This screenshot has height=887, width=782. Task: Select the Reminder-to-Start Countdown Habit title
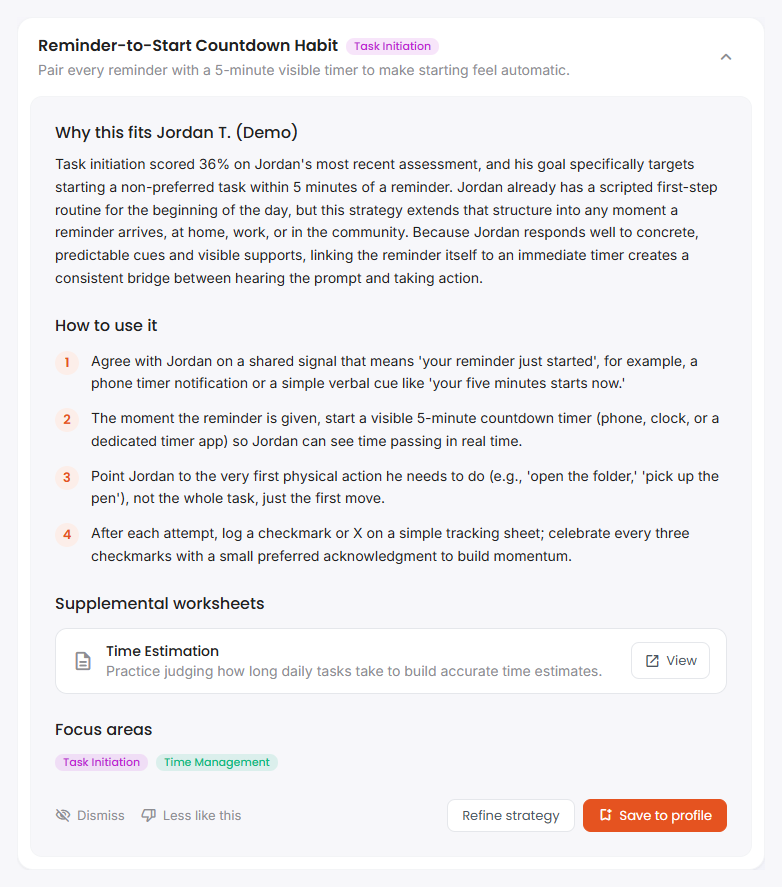click(188, 45)
